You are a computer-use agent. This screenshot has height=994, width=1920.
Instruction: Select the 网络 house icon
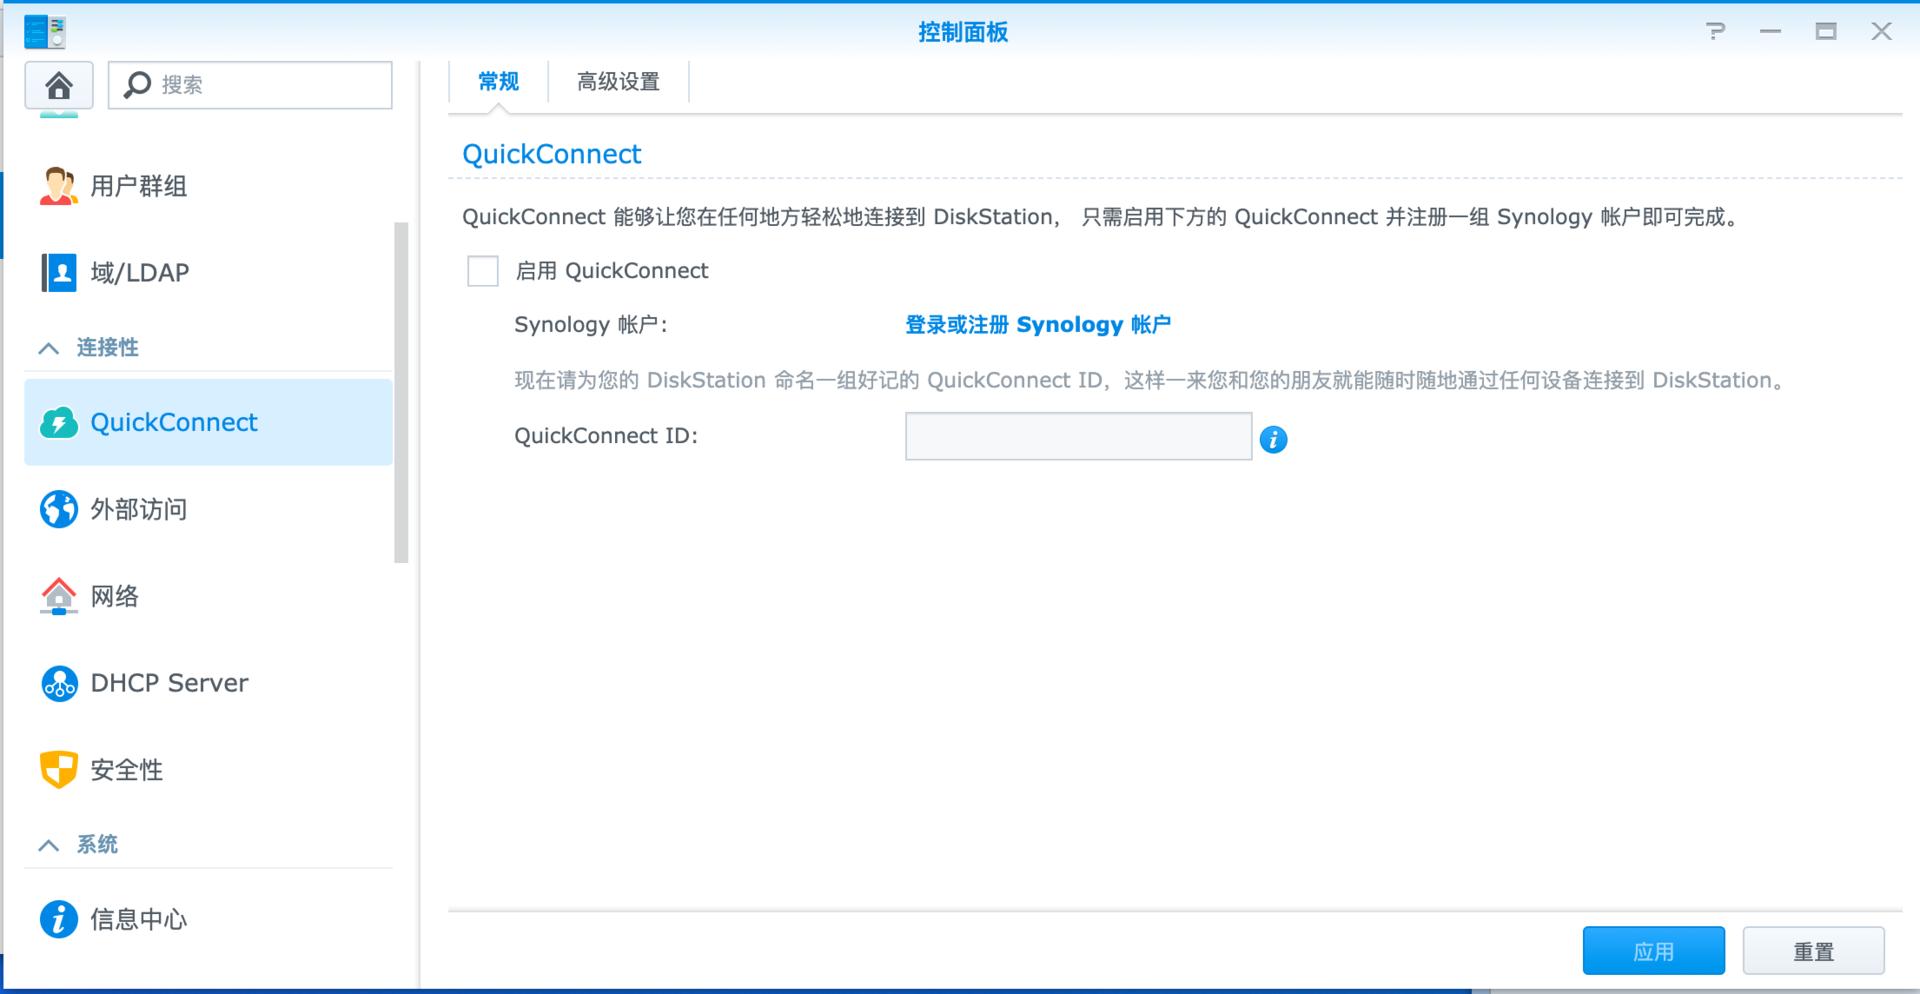(59, 596)
